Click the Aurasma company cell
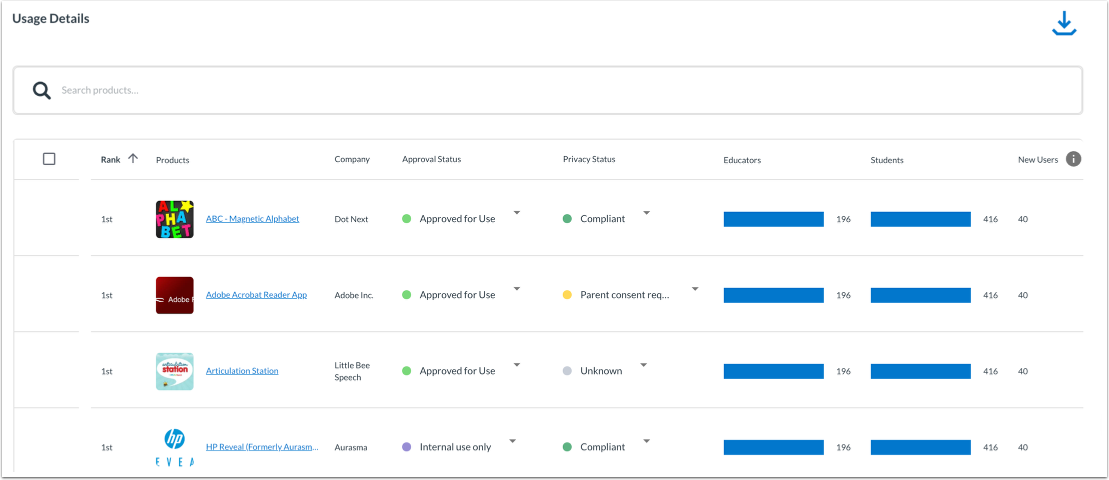Image resolution: width=1109 pixels, height=480 pixels. point(351,447)
